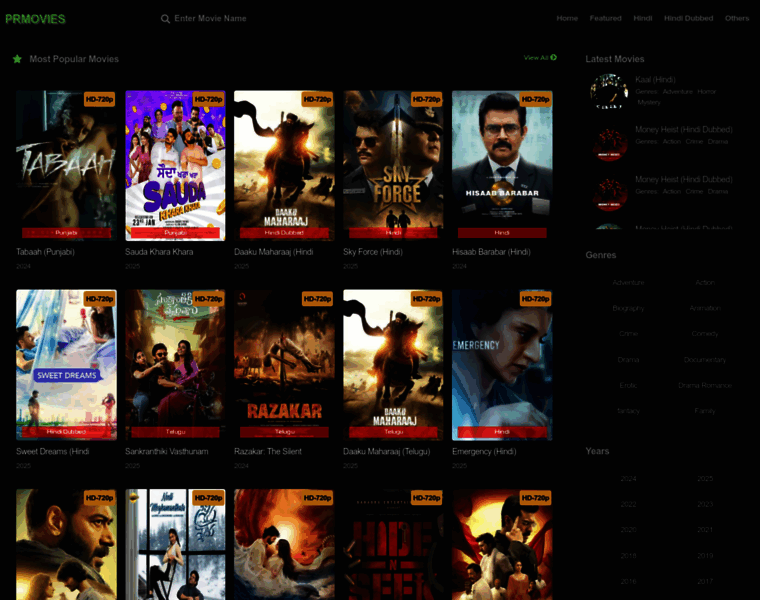Image resolution: width=760 pixels, height=600 pixels.
Task: Open the Kaal thumbnail in Latest Movies
Action: click(609, 92)
